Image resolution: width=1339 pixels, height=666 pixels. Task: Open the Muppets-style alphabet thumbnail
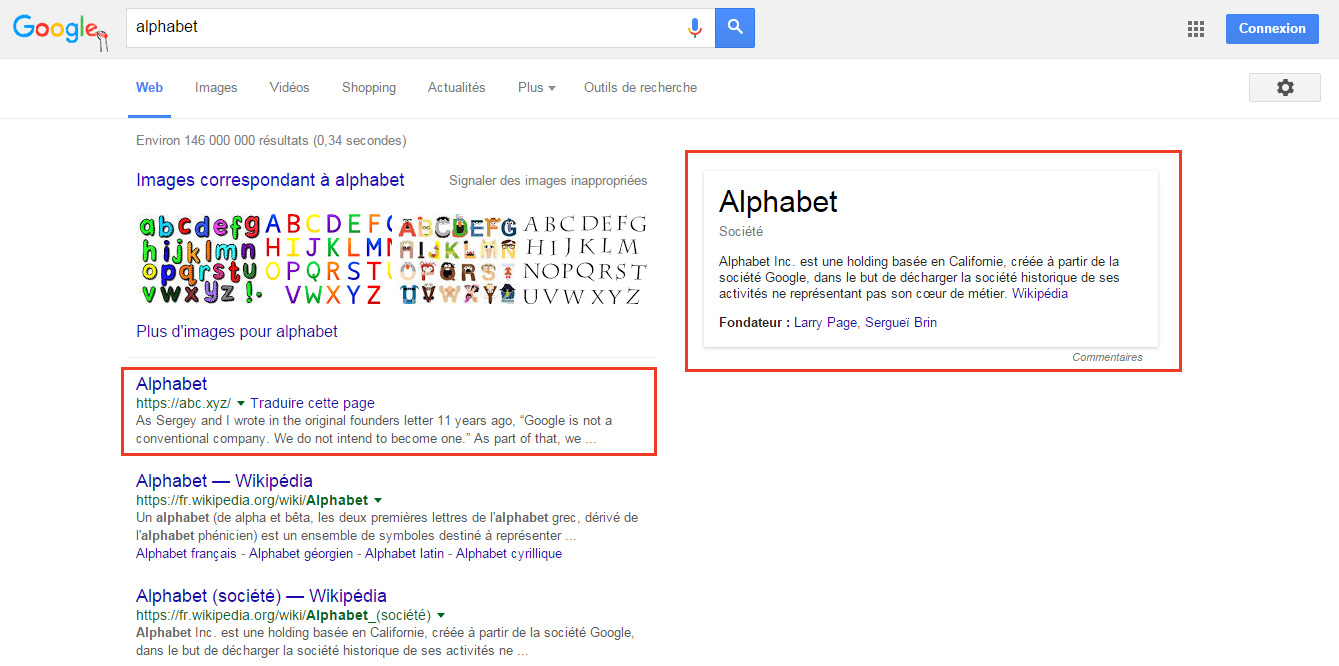click(457, 259)
